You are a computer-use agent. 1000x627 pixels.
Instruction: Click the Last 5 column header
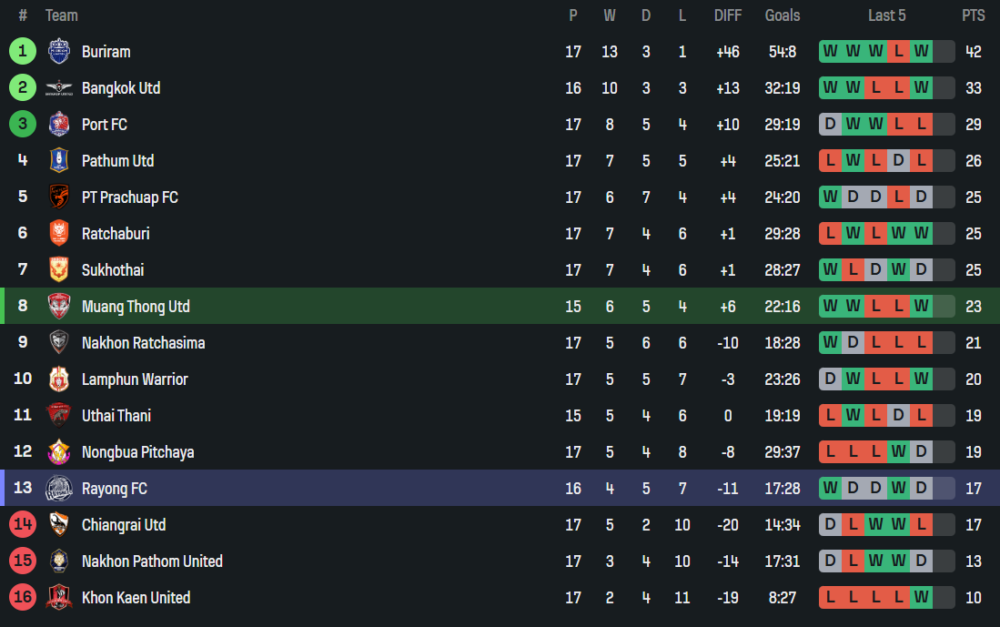(887, 15)
